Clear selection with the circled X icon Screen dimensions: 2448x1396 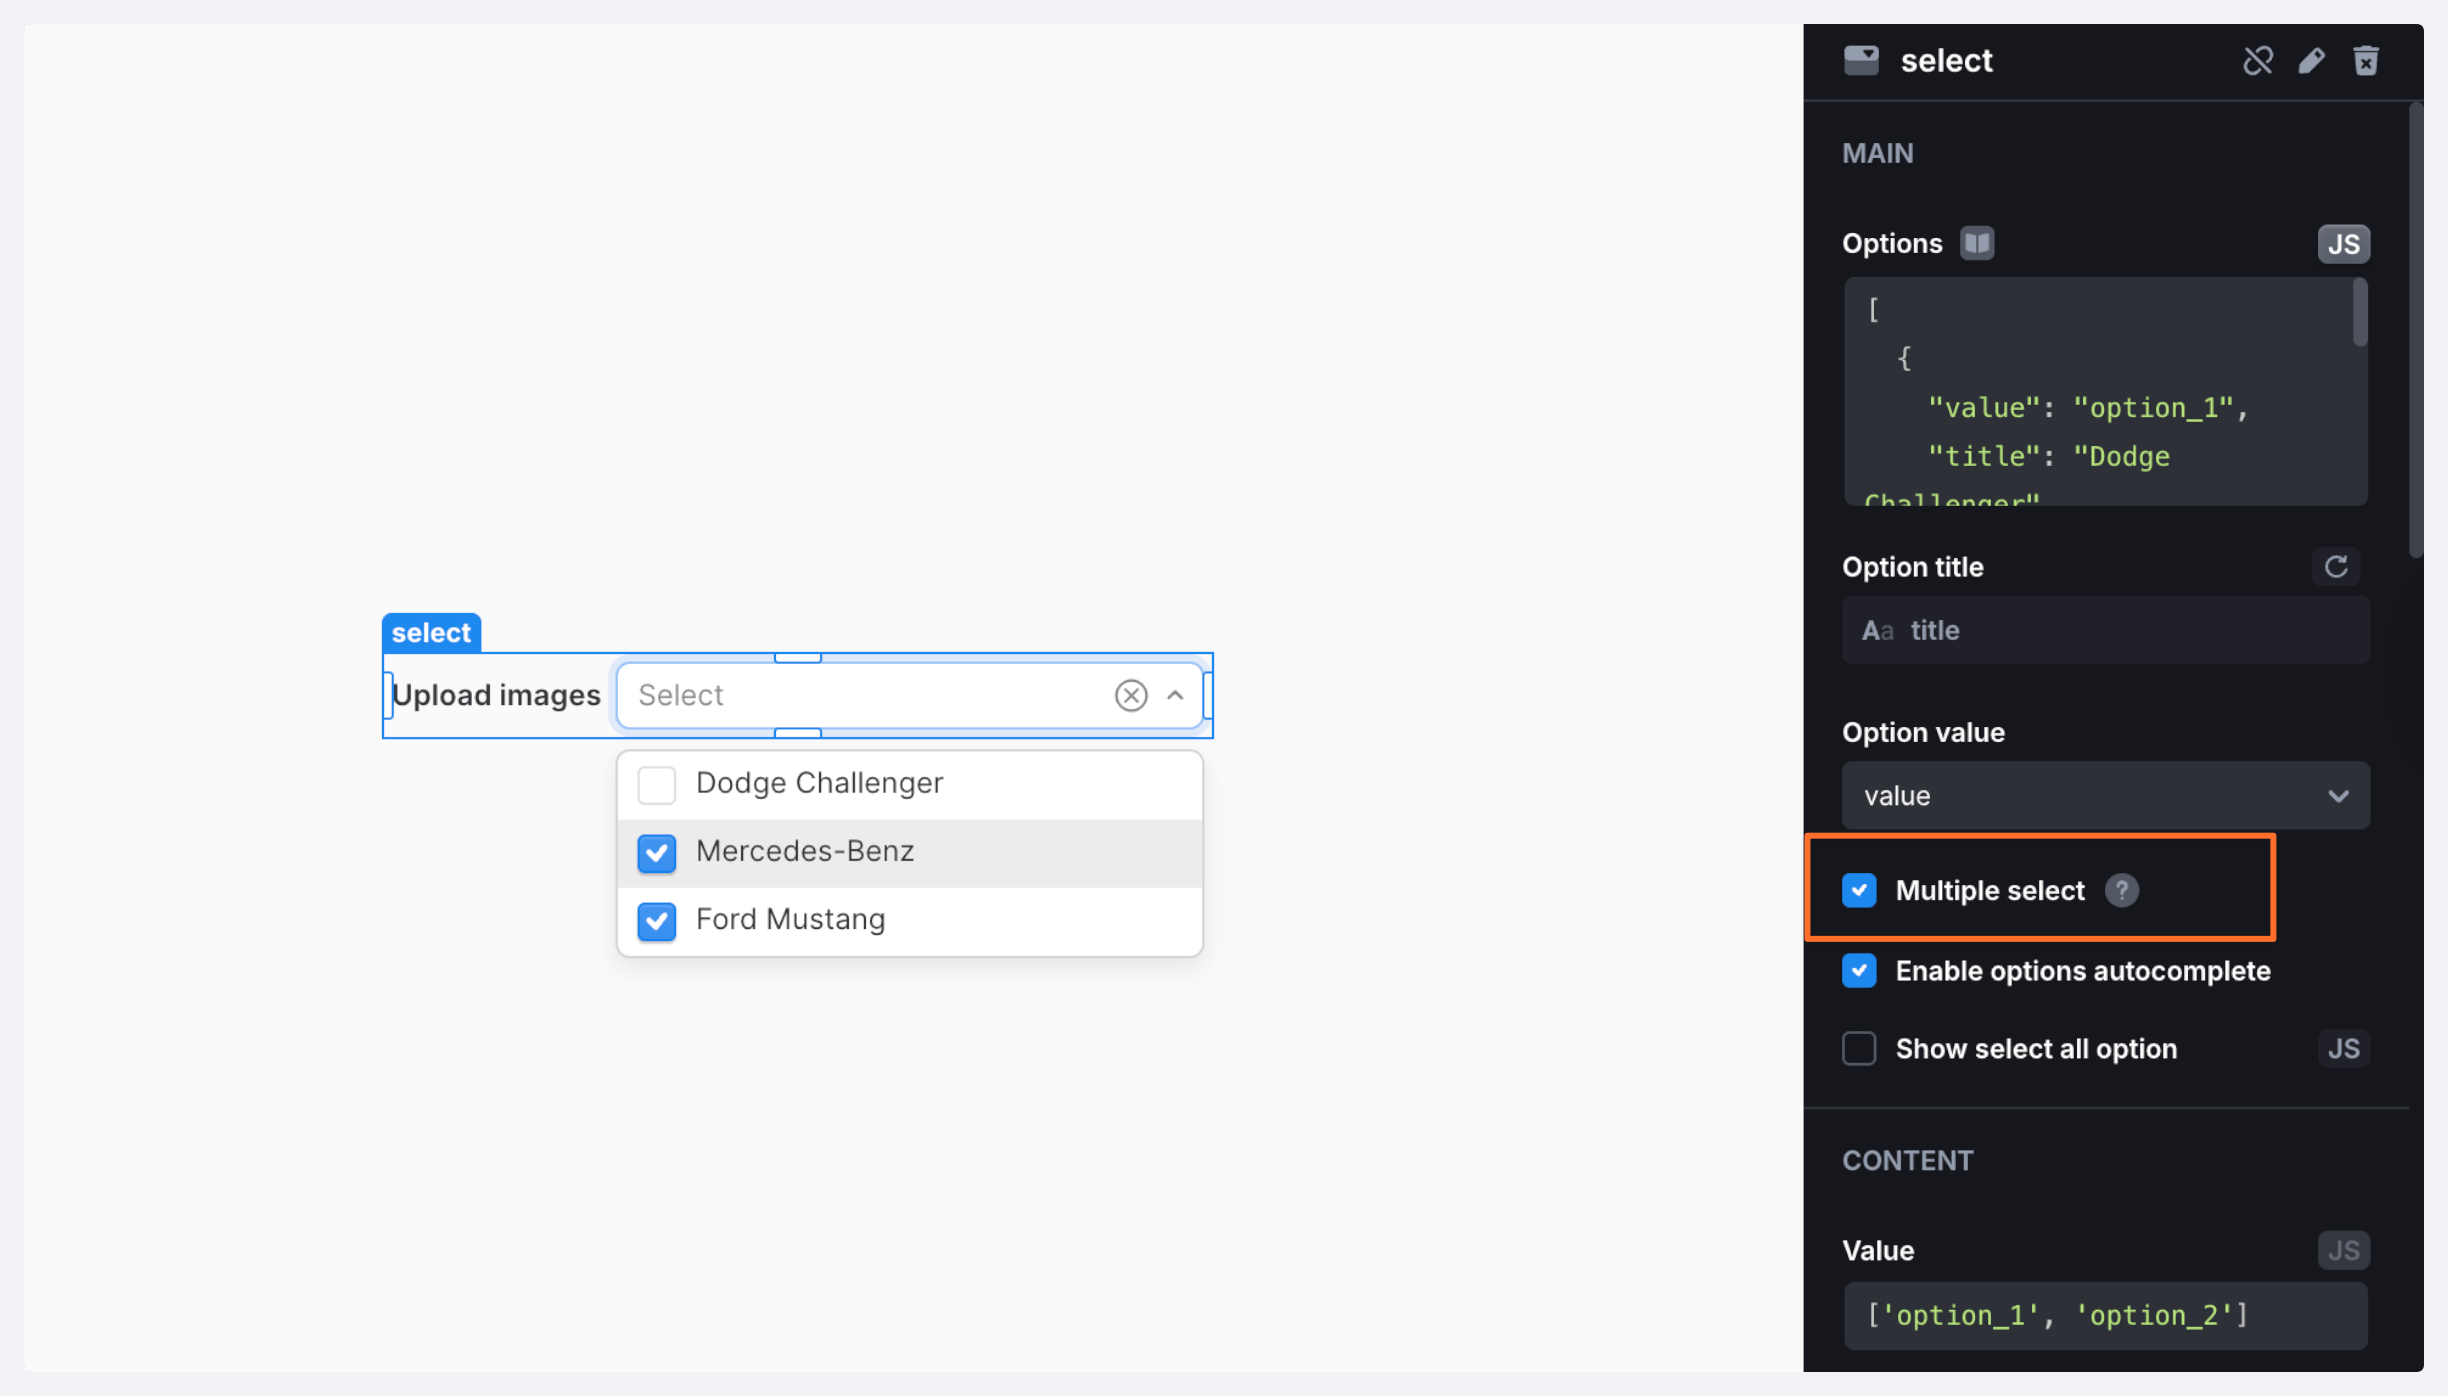point(1131,695)
